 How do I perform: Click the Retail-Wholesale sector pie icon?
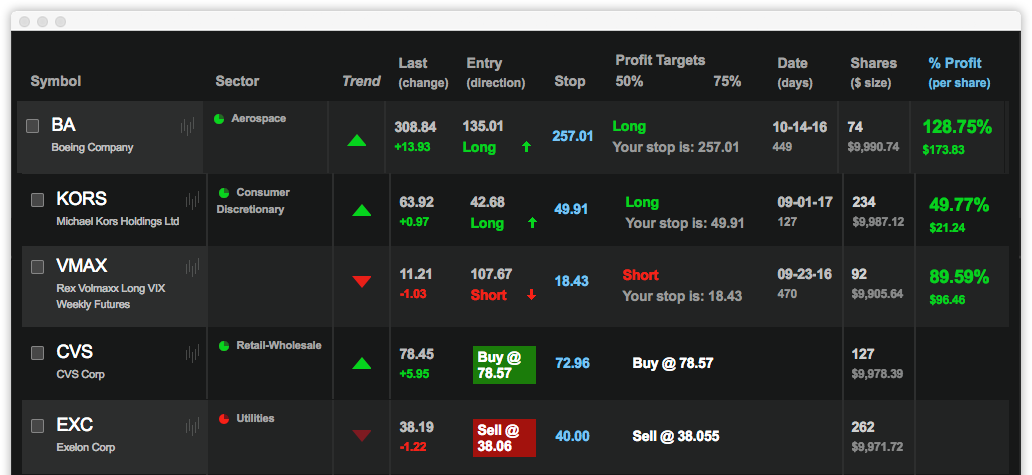(224, 345)
